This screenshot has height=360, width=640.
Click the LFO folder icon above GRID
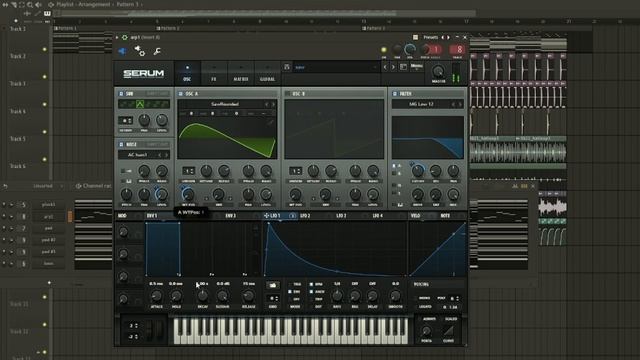point(273,285)
